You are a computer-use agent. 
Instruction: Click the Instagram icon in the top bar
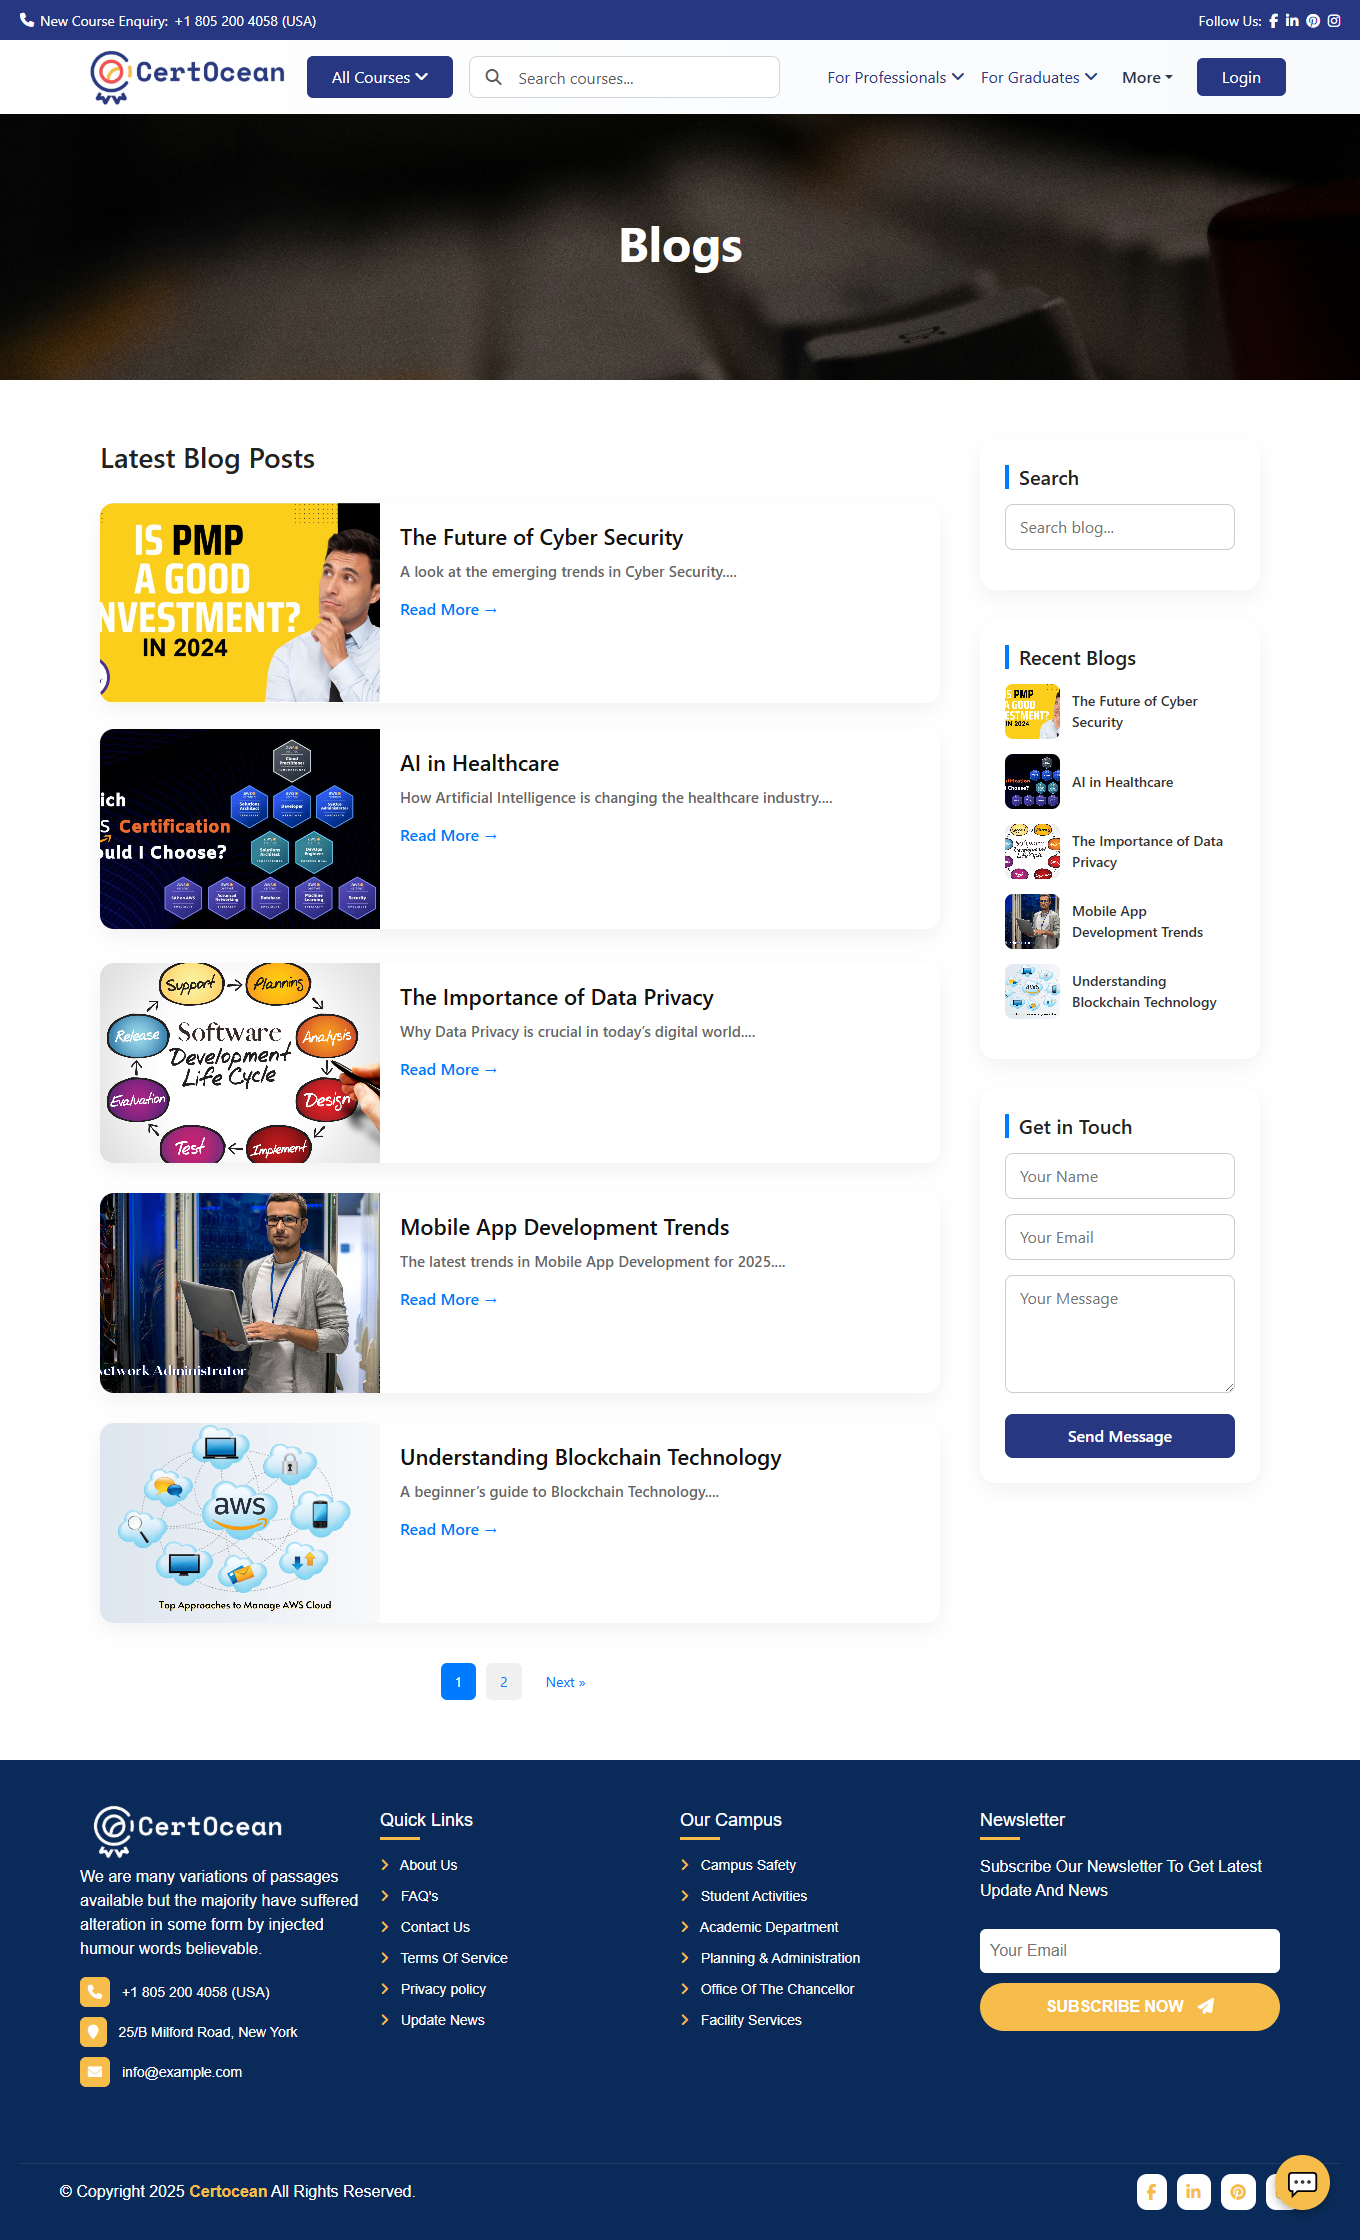pyautogui.click(x=1334, y=21)
